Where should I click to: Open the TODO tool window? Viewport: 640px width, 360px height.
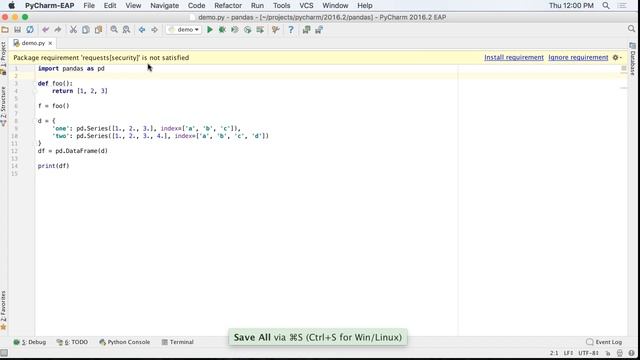pyautogui.click(x=72, y=342)
